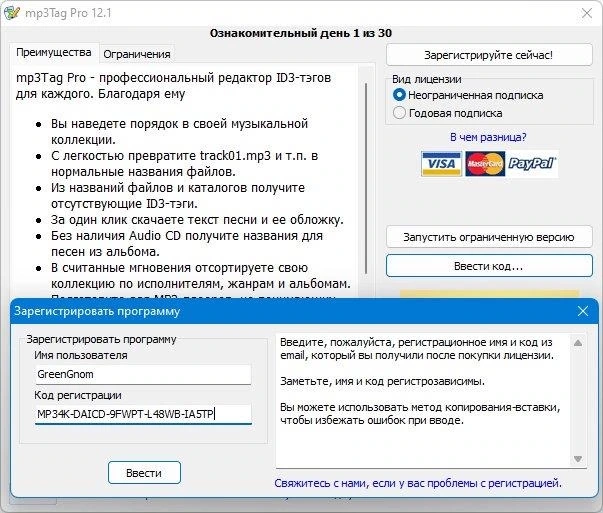Image resolution: width=603 pixels, height=513 pixels.
Task: Close the registration dialog
Action: pos(583,311)
